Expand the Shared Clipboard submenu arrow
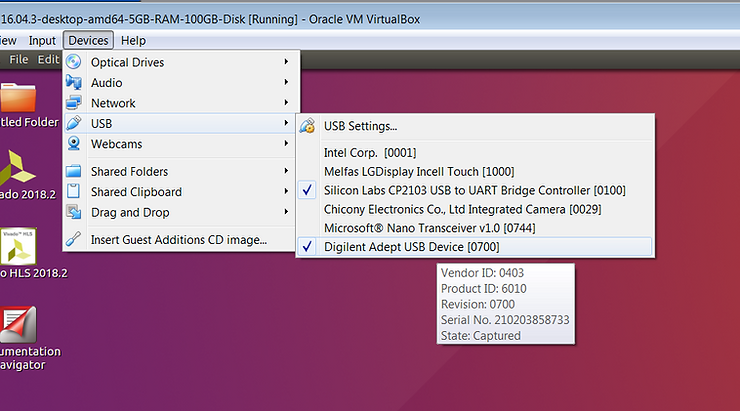 [x=286, y=191]
